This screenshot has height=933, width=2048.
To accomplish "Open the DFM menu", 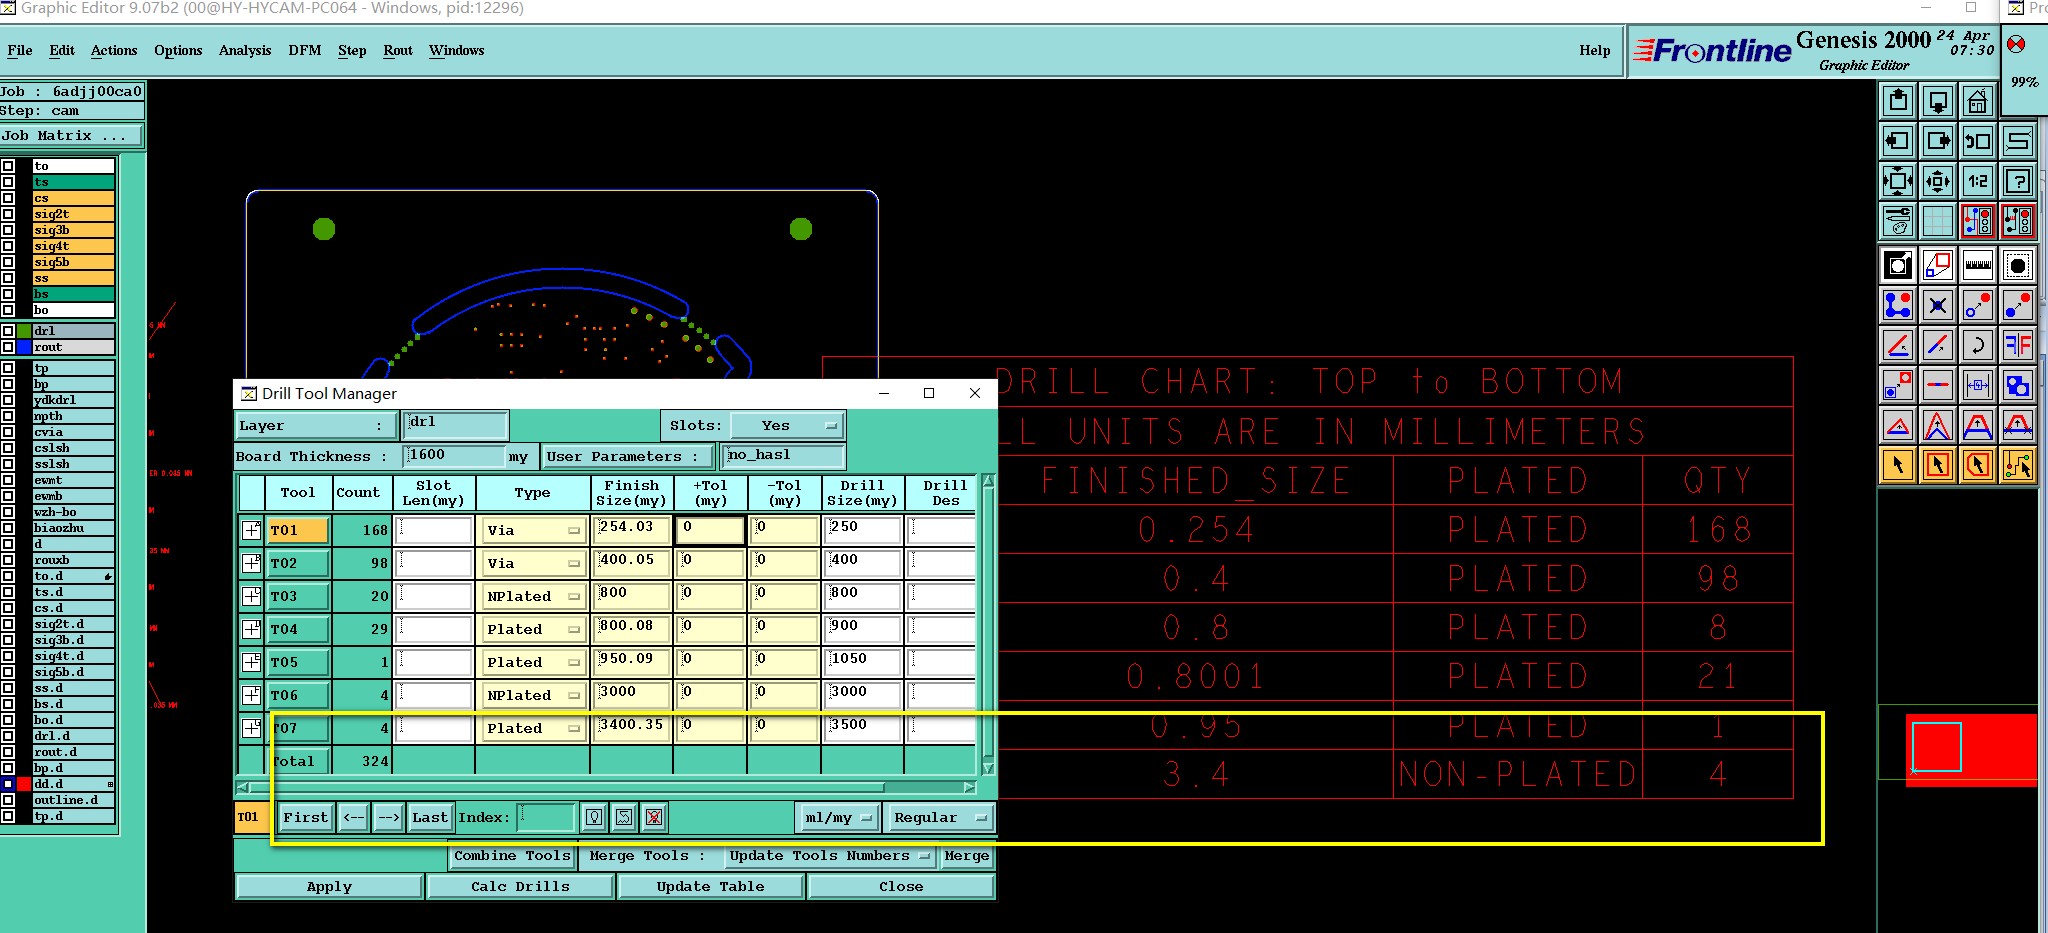I will [305, 50].
